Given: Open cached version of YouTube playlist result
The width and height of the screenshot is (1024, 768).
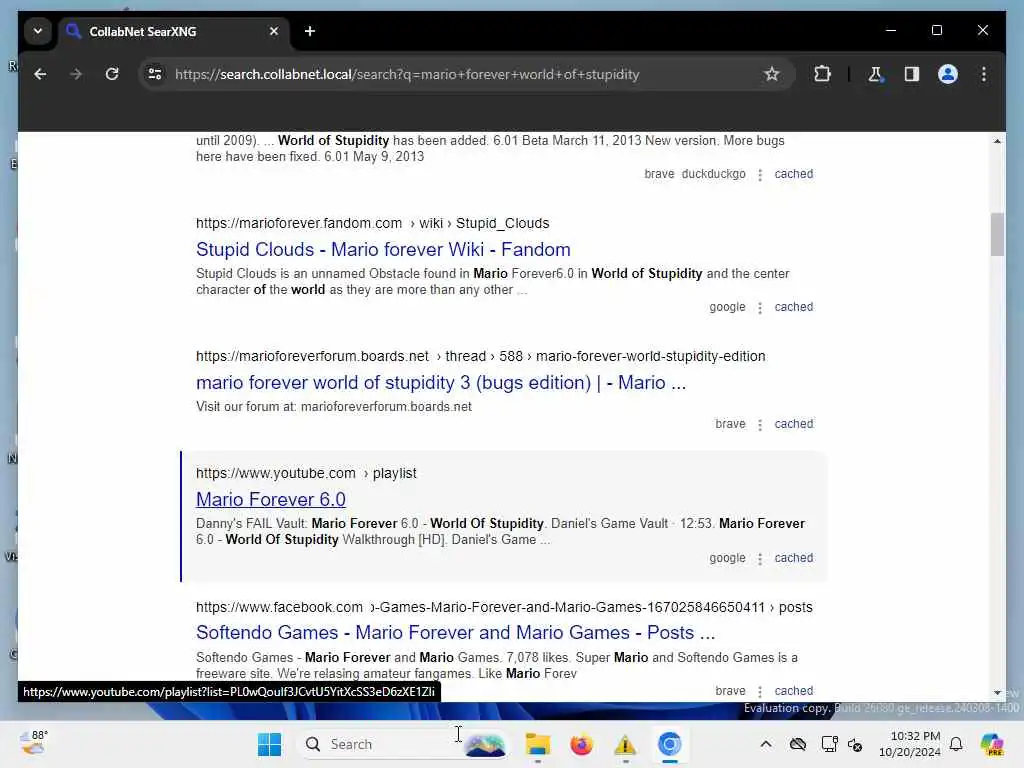Looking at the screenshot, I should tap(793, 558).
